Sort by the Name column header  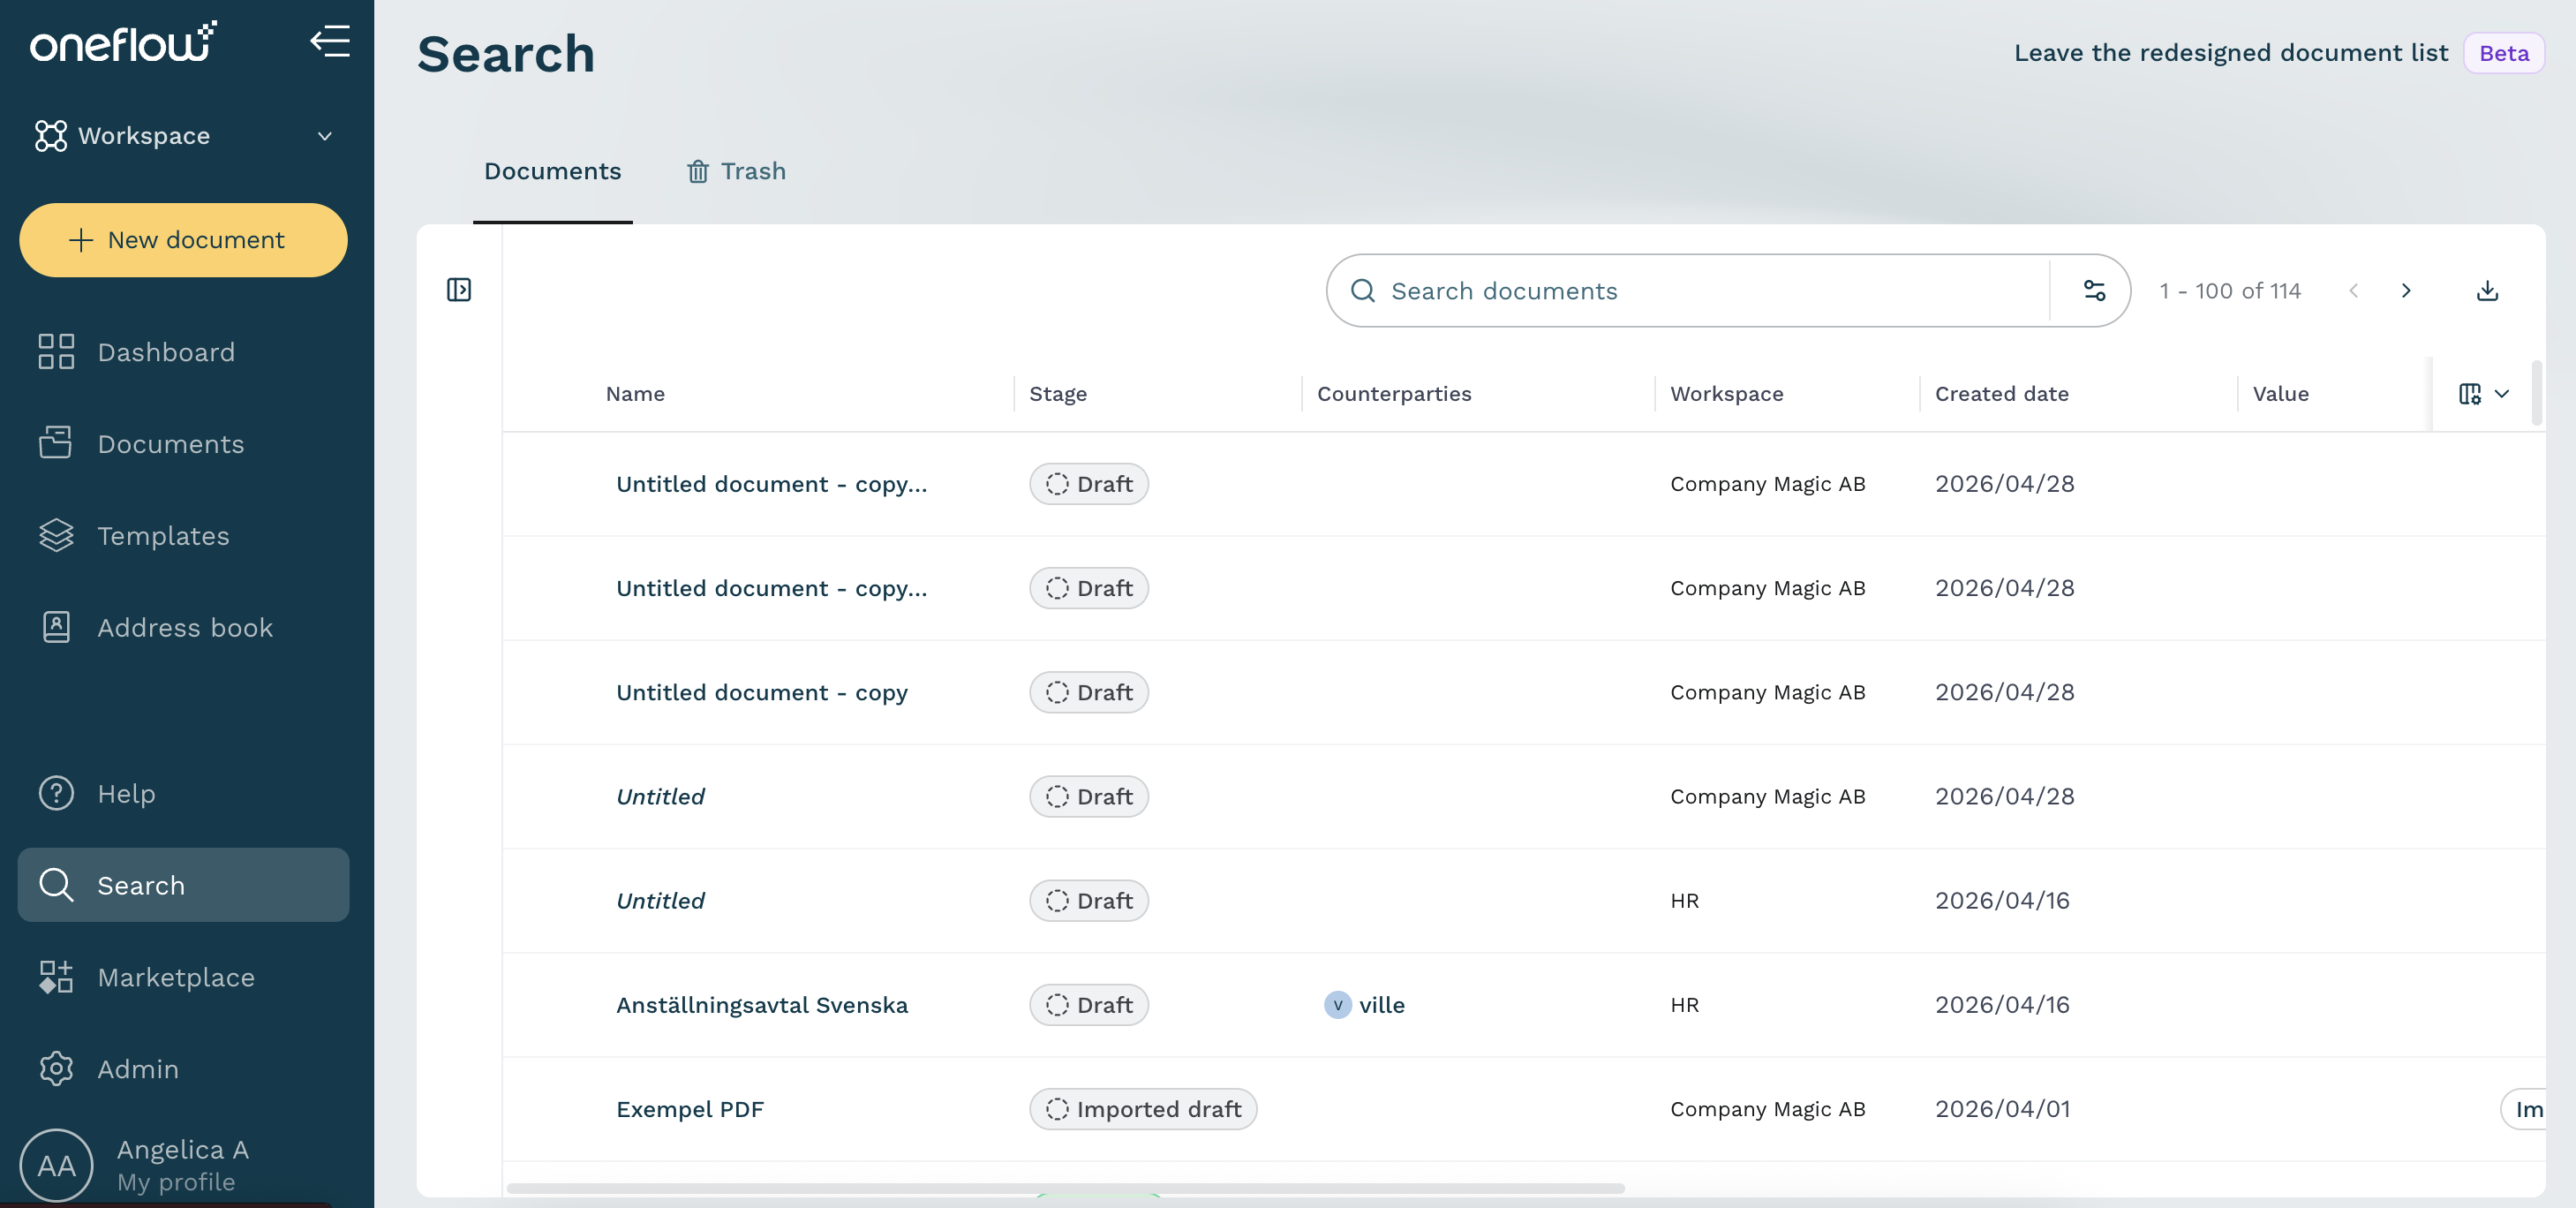click(635, 394)
